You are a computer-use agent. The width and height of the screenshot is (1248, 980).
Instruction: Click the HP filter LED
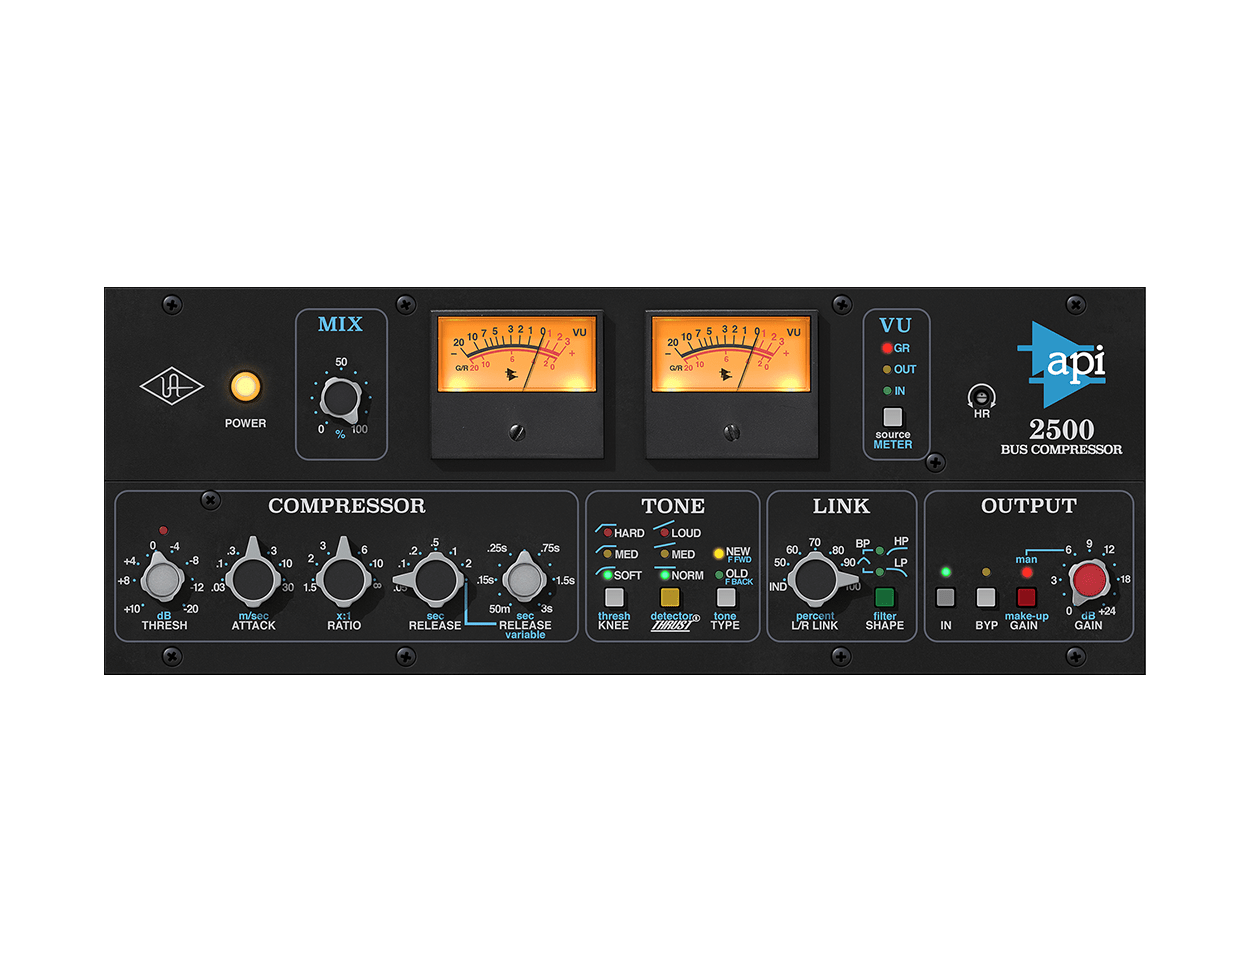pos(880,550)
